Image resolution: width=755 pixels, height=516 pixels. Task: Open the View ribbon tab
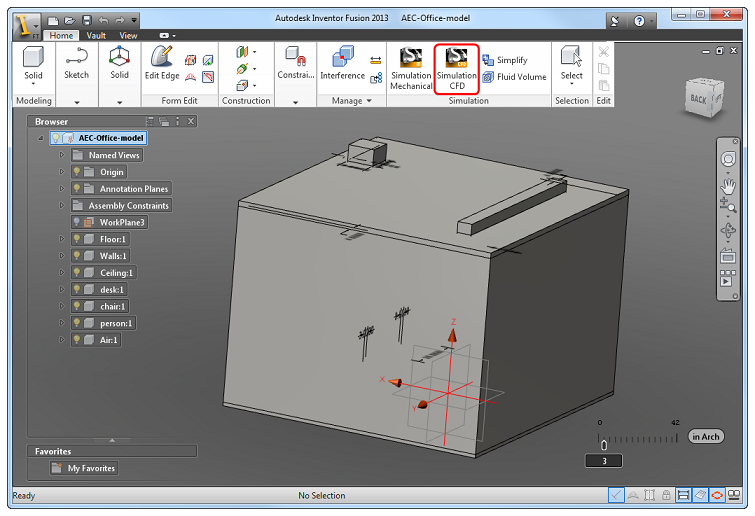point(128,36)
